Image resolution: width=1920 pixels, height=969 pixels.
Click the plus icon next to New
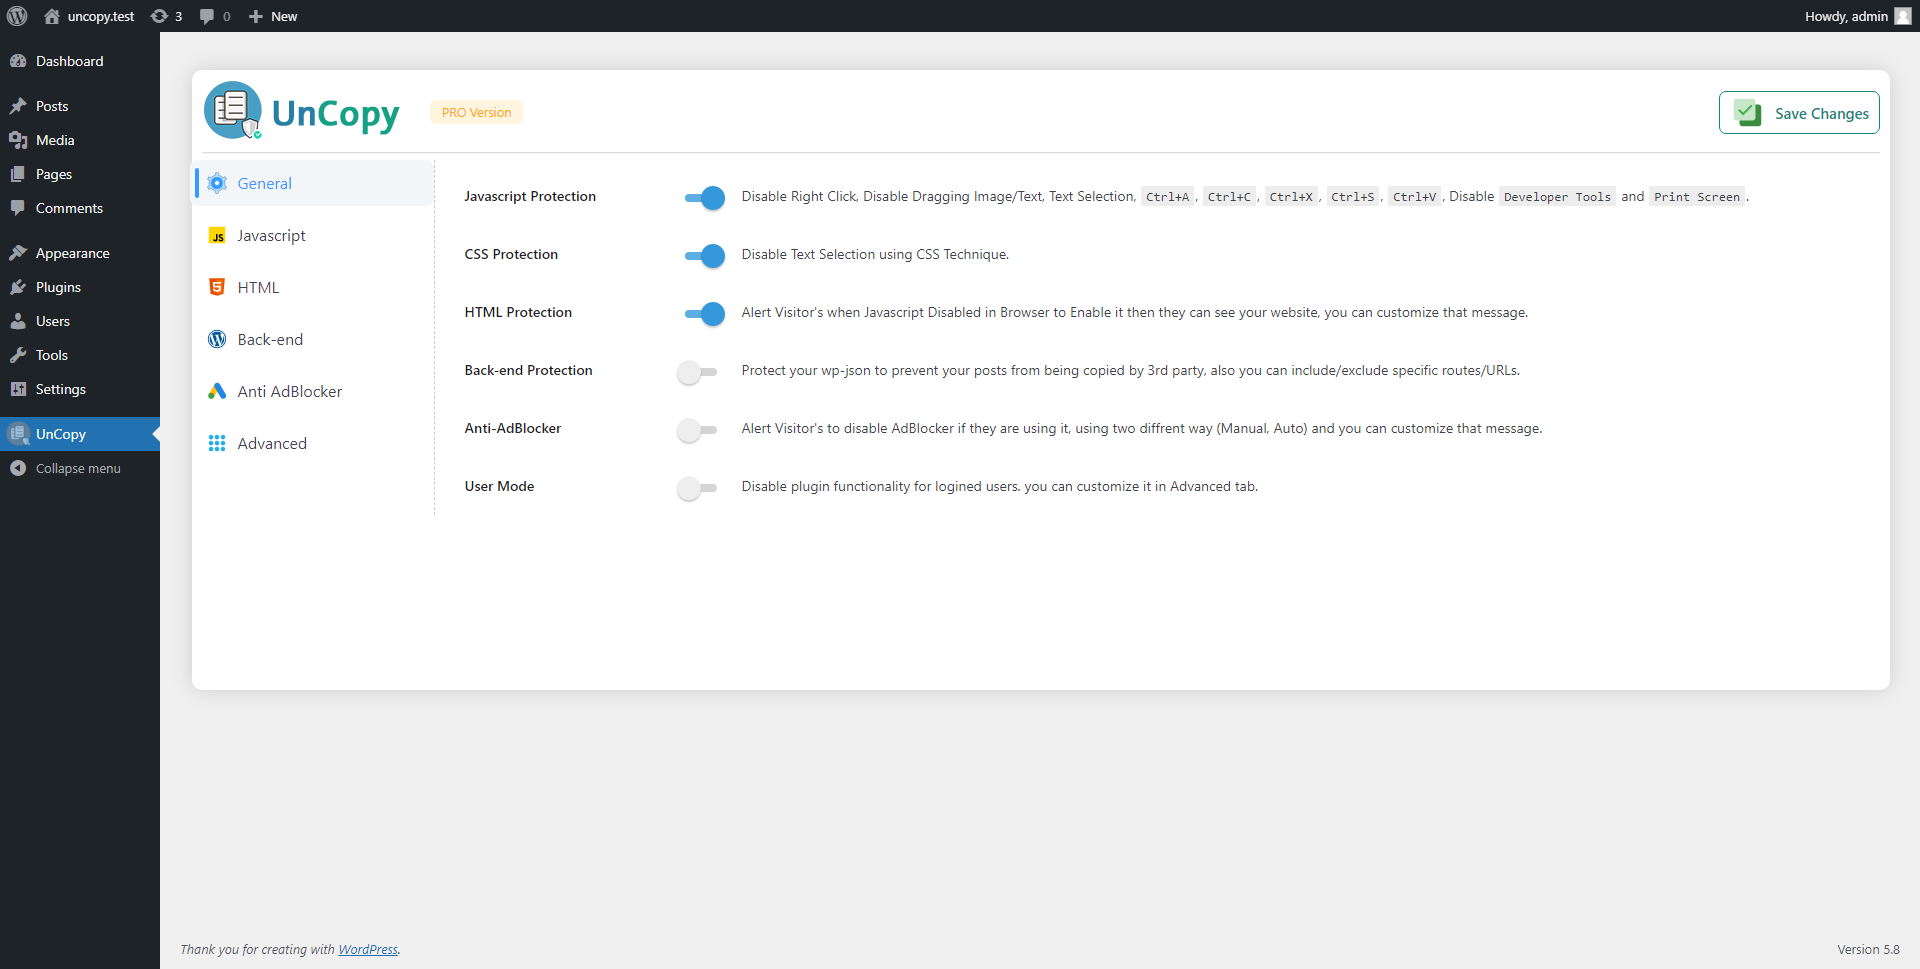(256, 16)
